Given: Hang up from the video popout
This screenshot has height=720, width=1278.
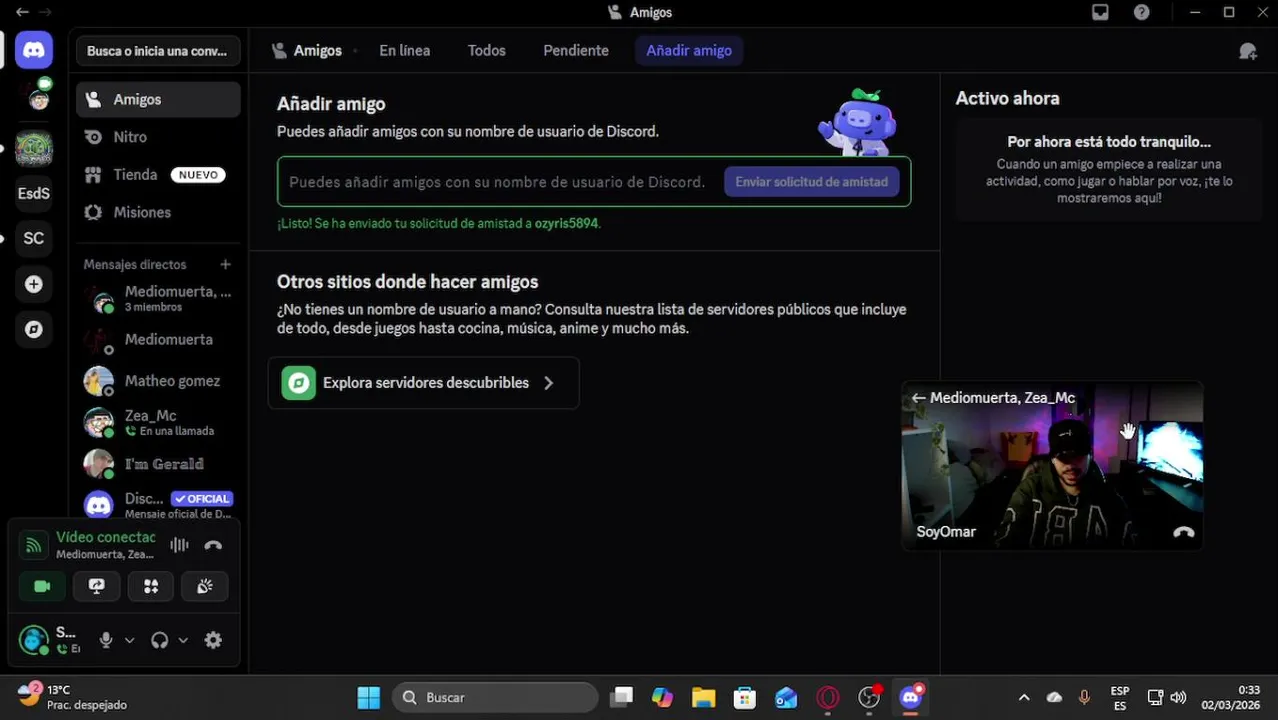Looking at the screenshot, I should coord(1184,533).
